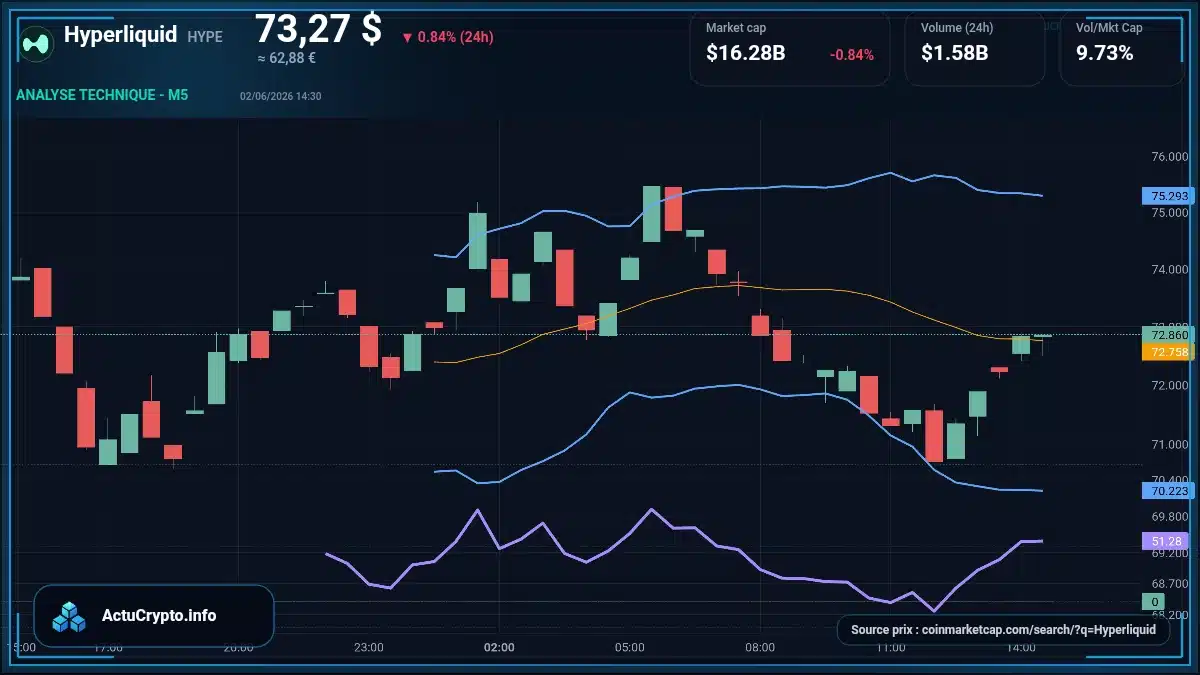
Task: Click the 02/06/2026 14:30 timestamp
Action: pyautogui.click(x=280, y=97)
